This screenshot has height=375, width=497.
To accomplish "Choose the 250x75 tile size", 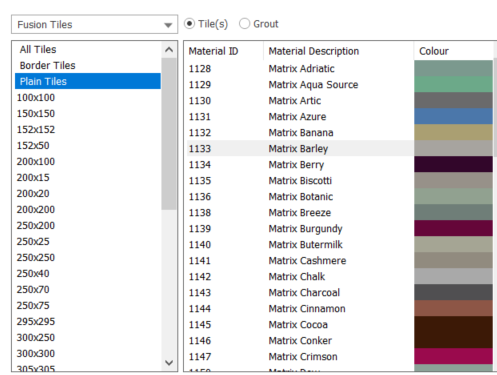I will coord(88,305).
